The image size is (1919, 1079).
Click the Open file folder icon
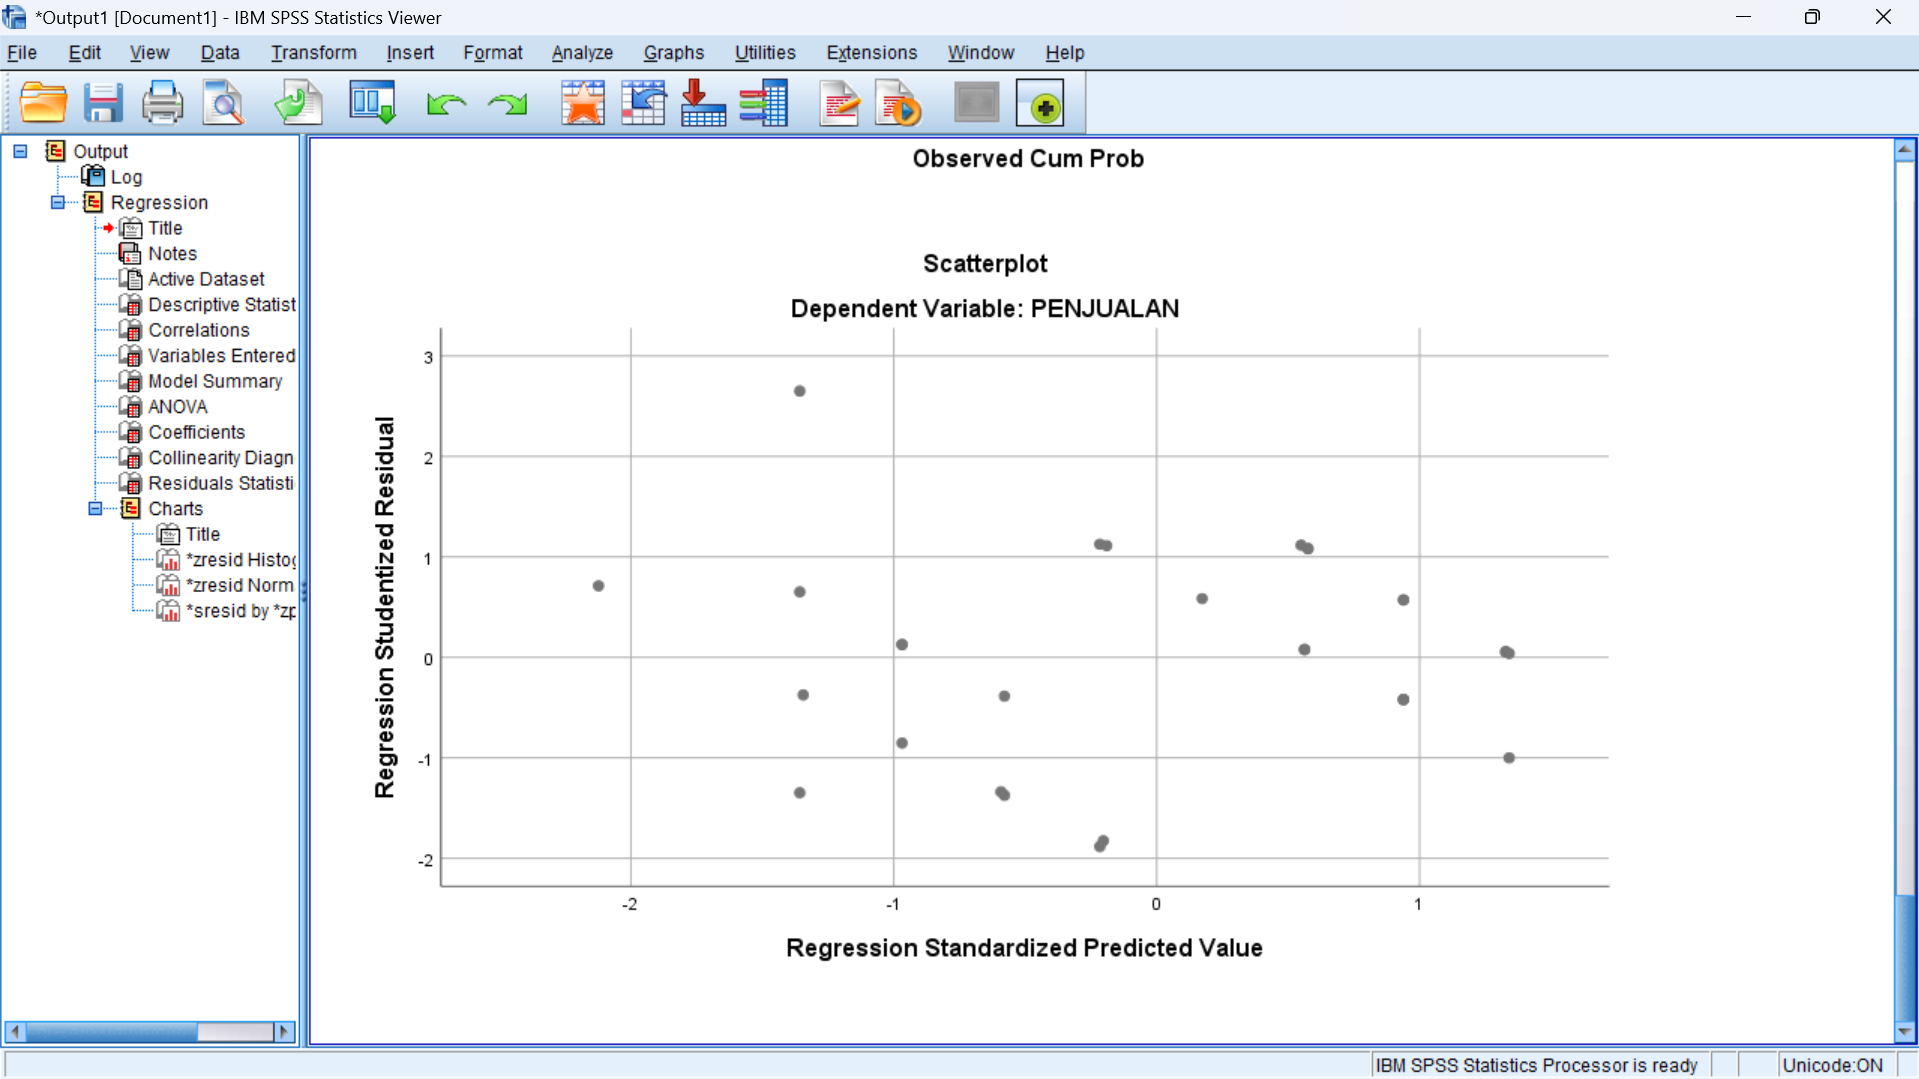coord(43,103)
